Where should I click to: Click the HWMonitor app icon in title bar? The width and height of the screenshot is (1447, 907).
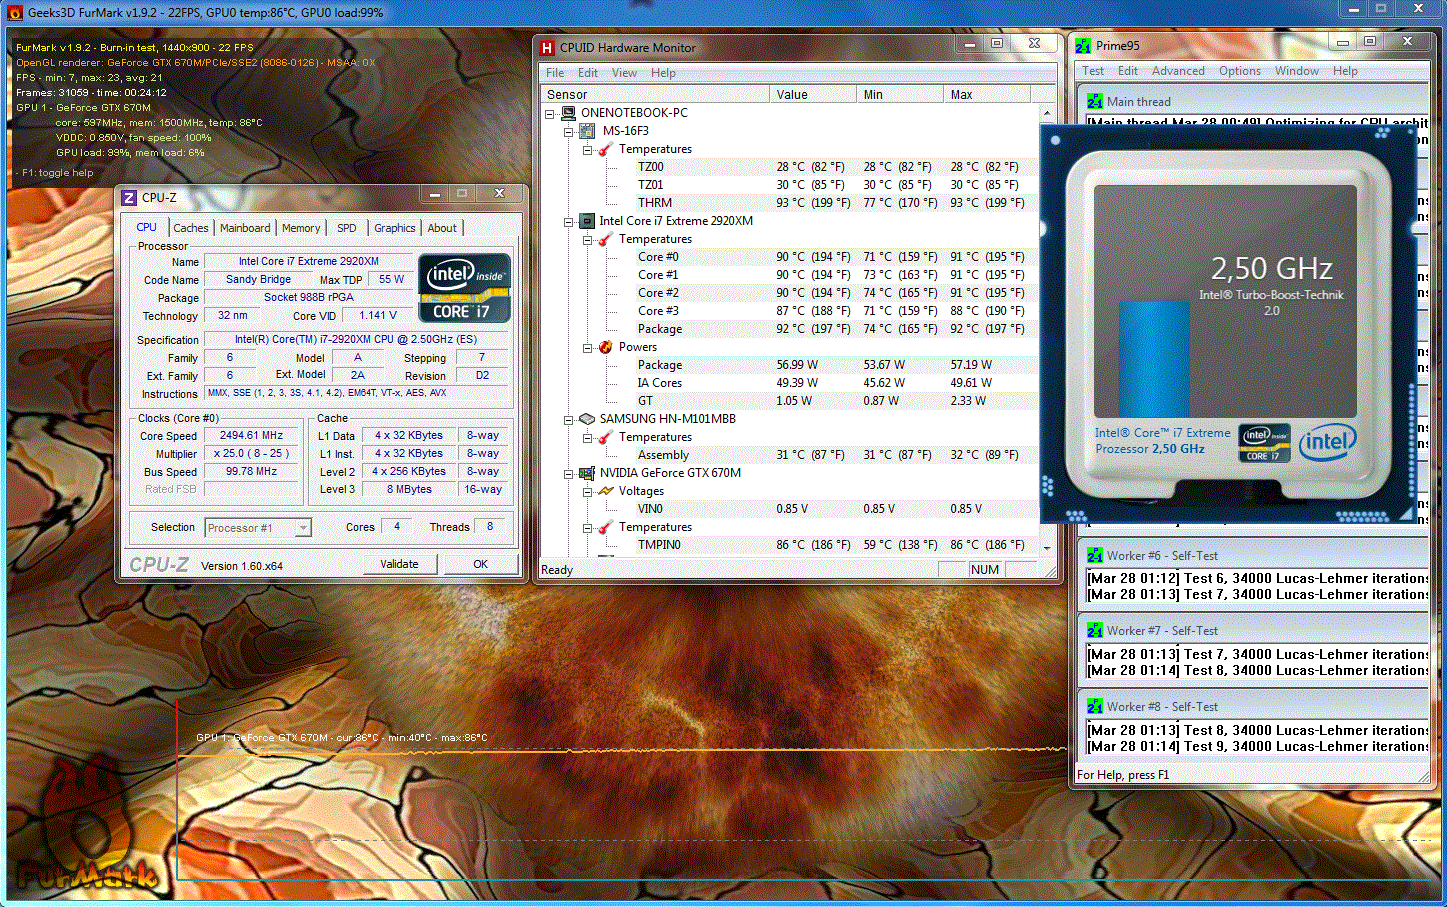point(547,47)
